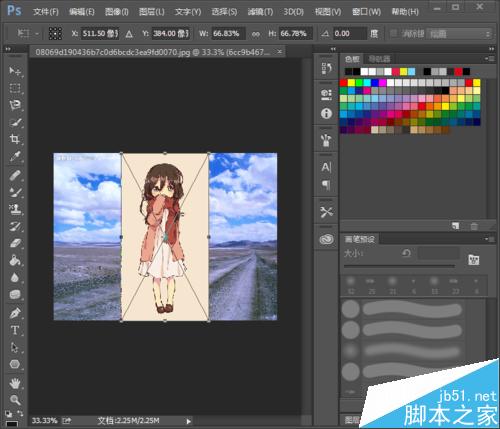Screen dimensions: 500x429
Task: Select the Path Selection tool
Action: [x=15, y=347]
